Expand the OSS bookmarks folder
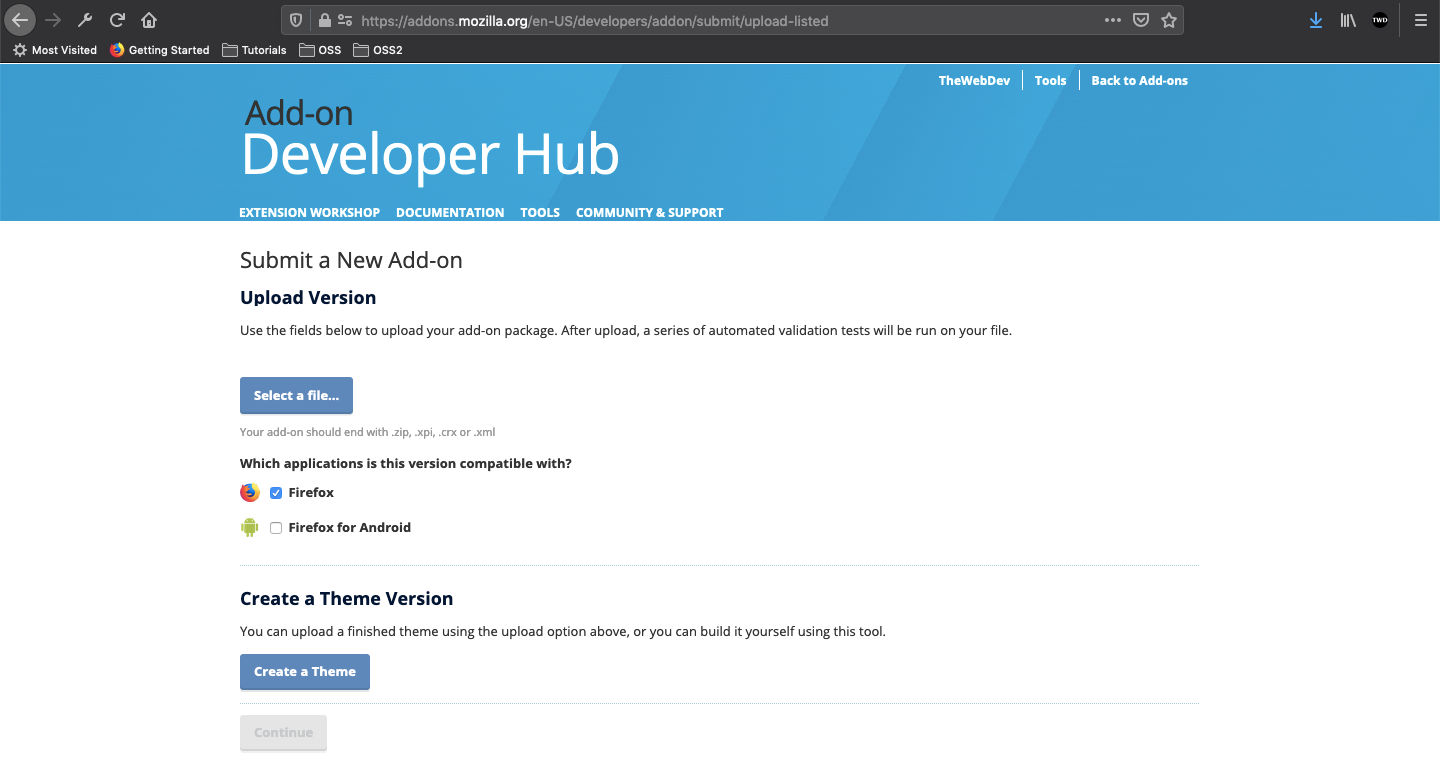 pyautogui.click(x=320, y=50)
